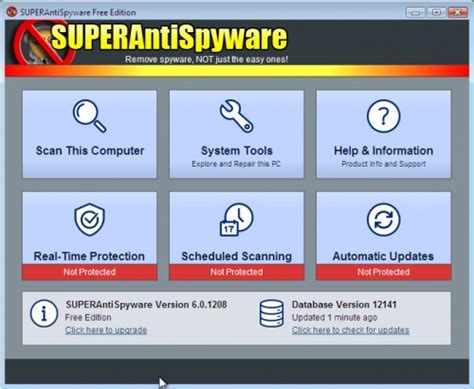474x389 pixels.
Task: Follow the Click here to upgrade link
Action: [x=106, y=330]
